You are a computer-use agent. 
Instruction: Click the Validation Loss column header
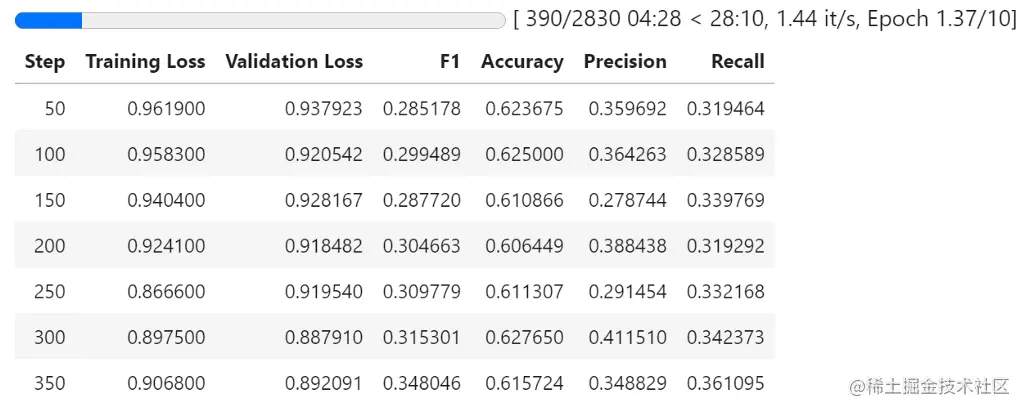click(294, 62)
